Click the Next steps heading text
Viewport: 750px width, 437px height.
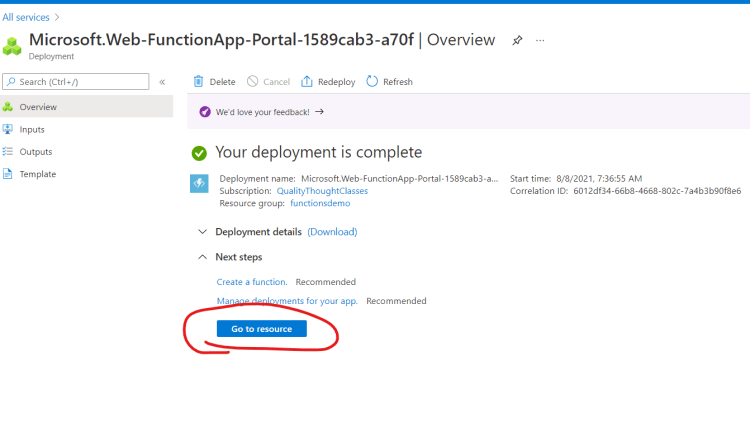(239, 257)
